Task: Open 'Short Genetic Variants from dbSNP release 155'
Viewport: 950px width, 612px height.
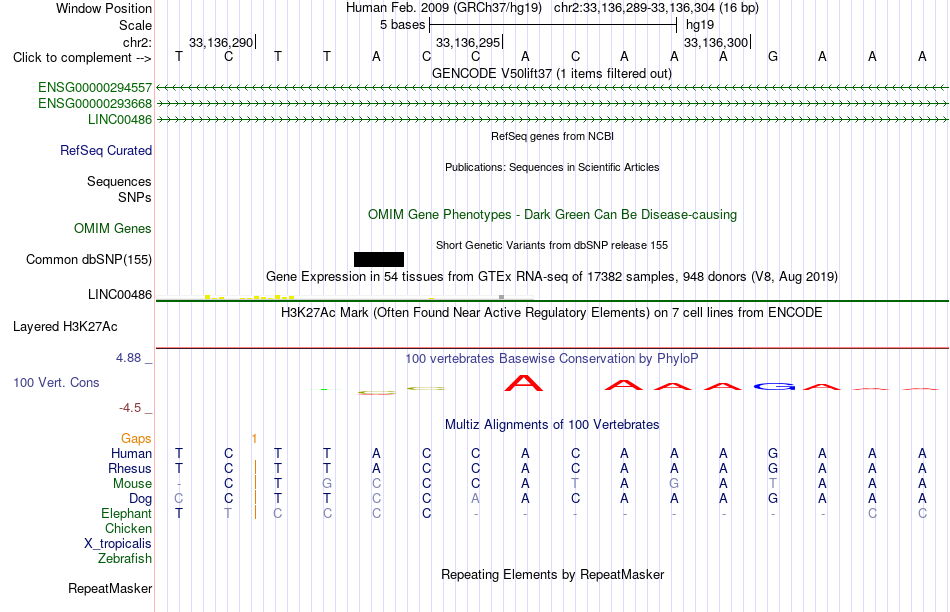Action: (x=552, y=245)
